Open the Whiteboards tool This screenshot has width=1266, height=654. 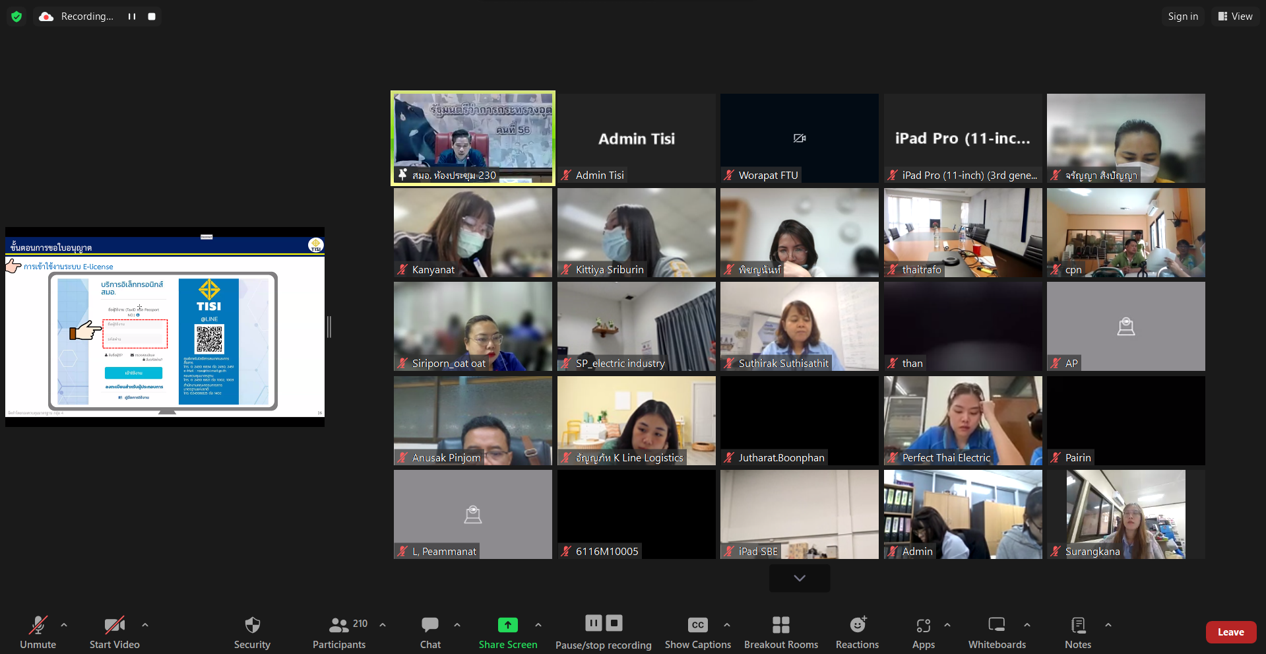[x=996, y=632]
